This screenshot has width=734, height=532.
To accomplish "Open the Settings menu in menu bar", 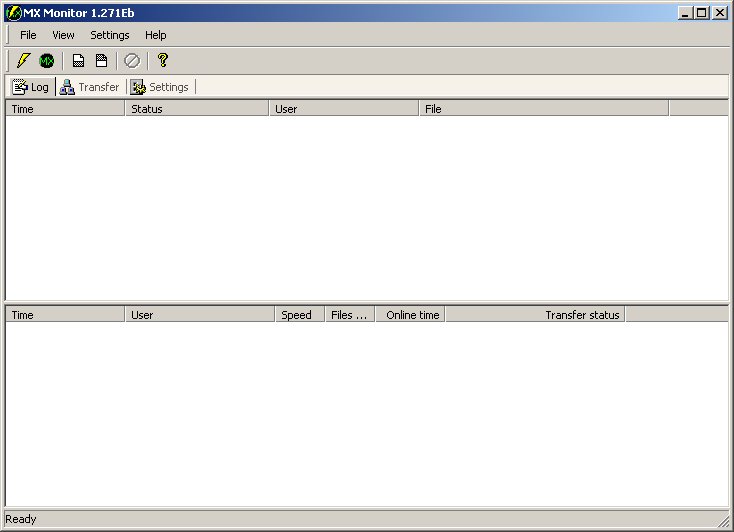I will click(x=110, y=35).
